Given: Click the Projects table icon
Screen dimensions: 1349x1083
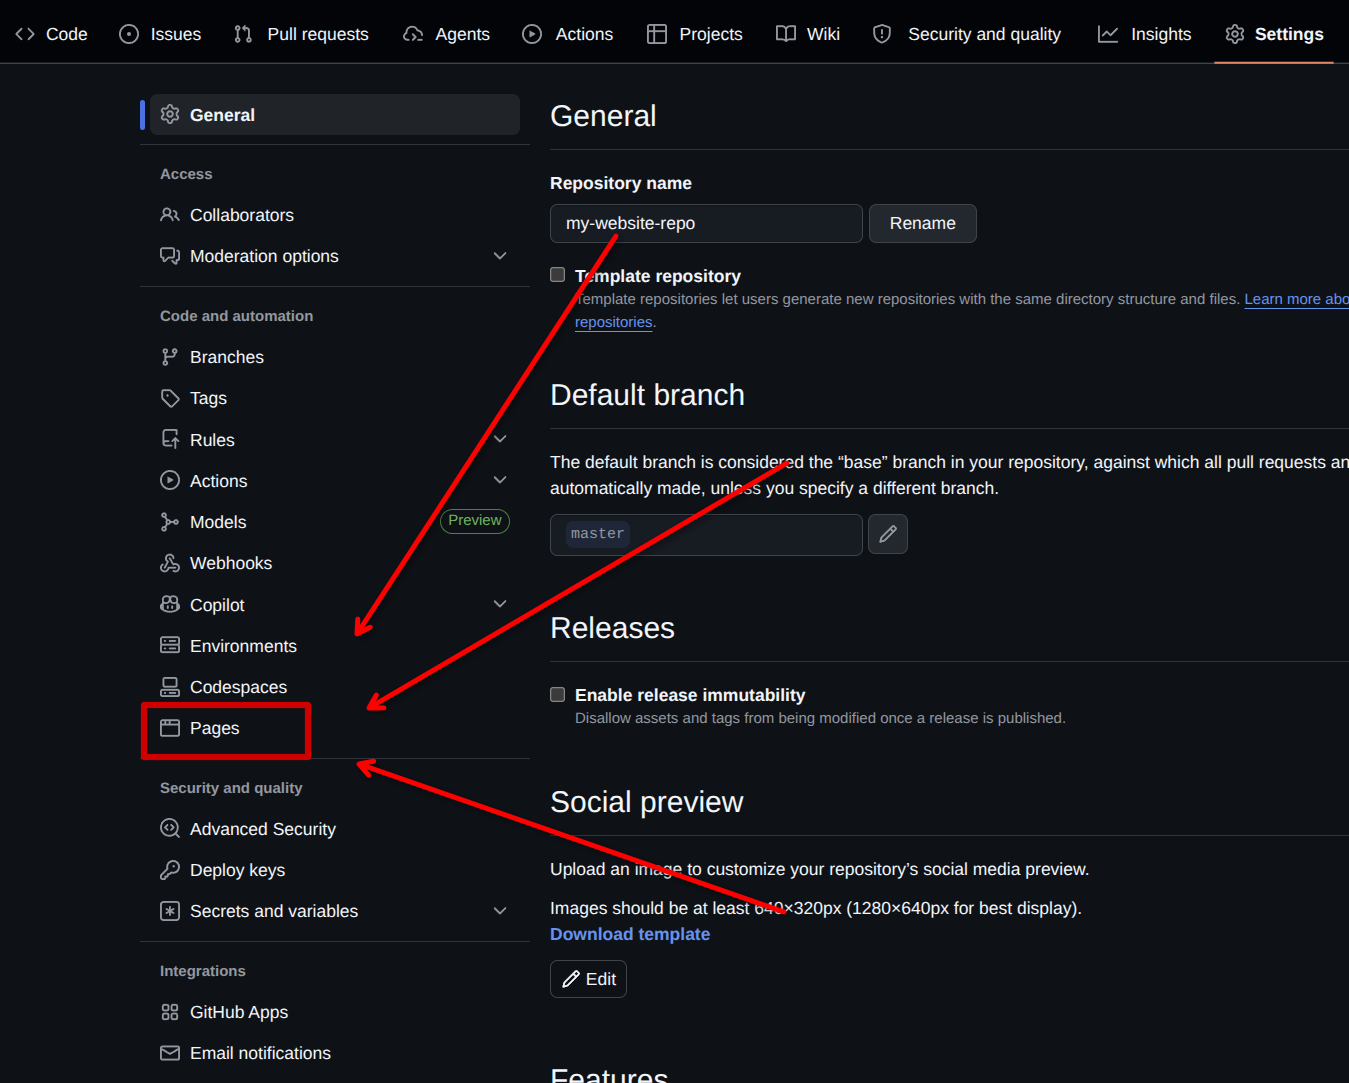Looking at the screenshot, I should 657,34.
